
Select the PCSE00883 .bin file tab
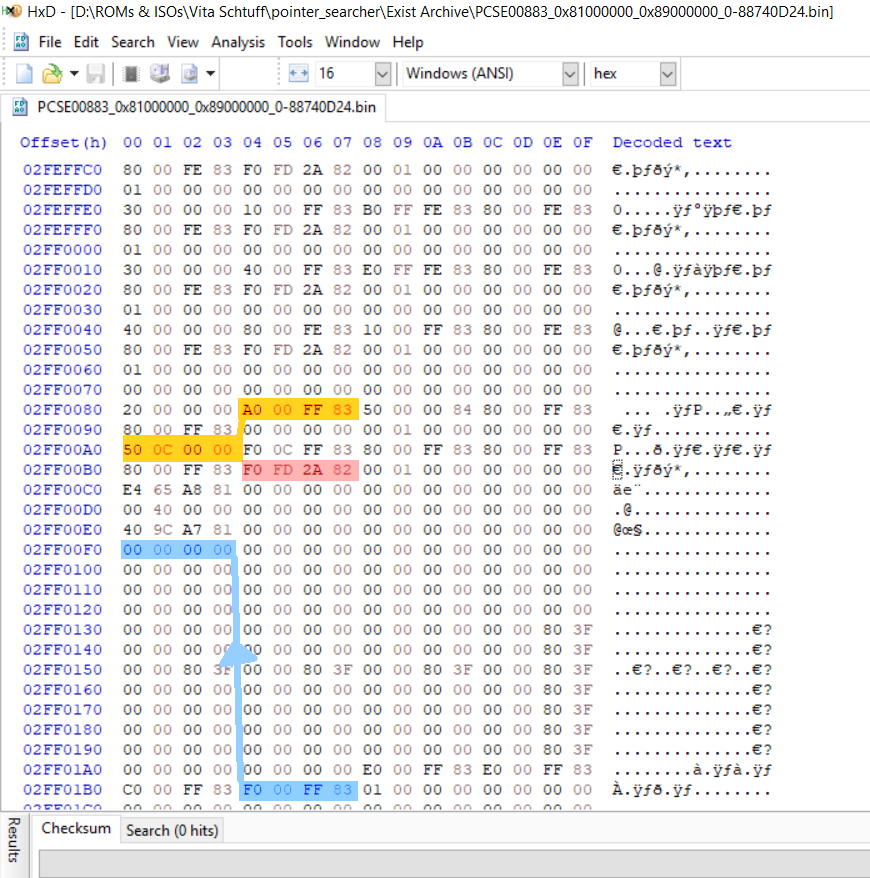click(x=194, y=107)
